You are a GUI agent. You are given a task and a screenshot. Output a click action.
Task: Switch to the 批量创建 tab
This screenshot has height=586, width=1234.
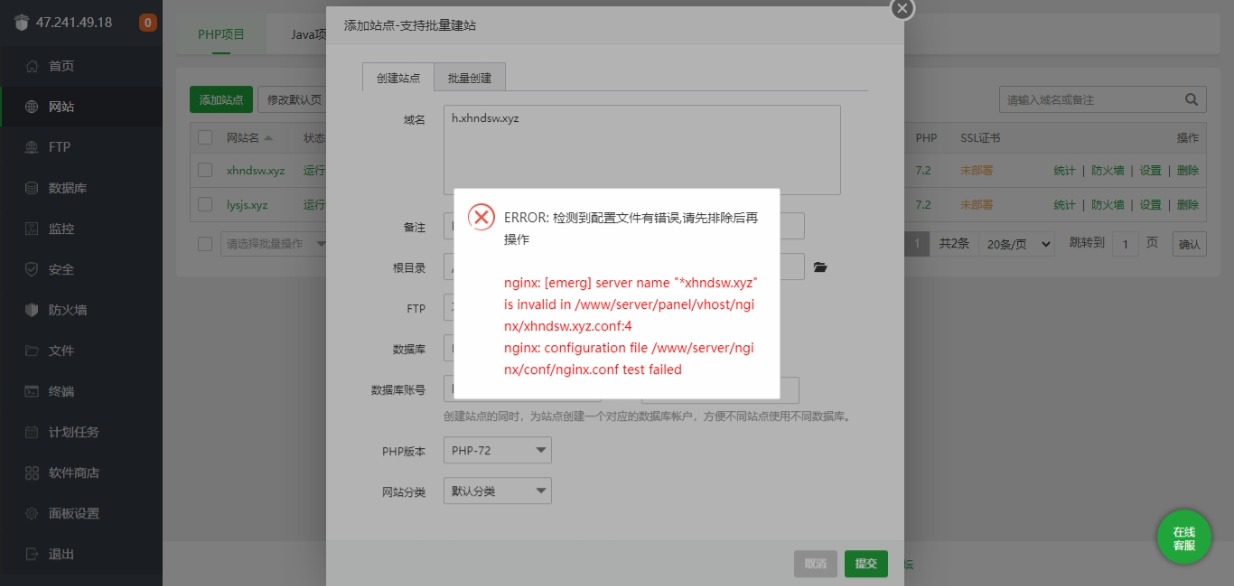point(470,77)
